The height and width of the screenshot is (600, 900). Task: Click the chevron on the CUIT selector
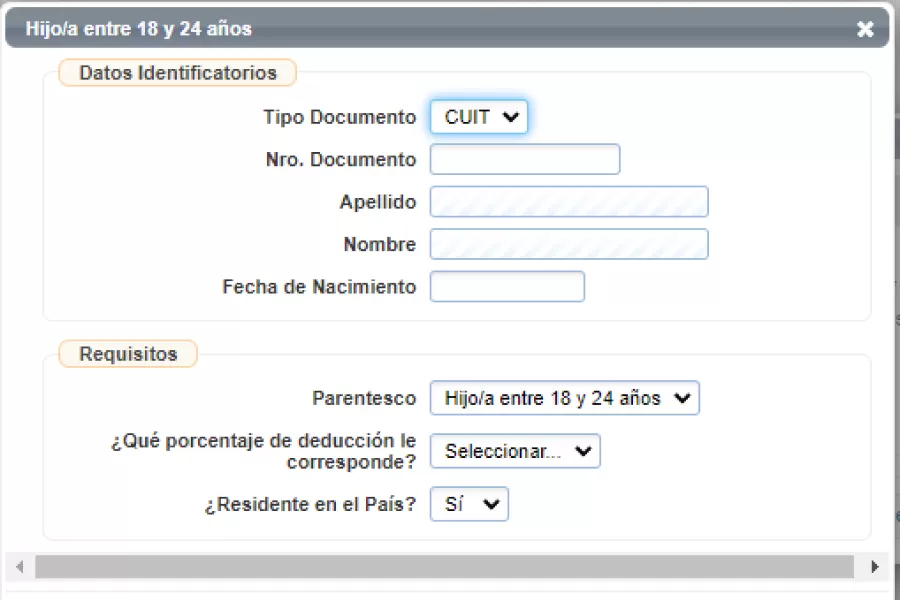pos(511,116)
